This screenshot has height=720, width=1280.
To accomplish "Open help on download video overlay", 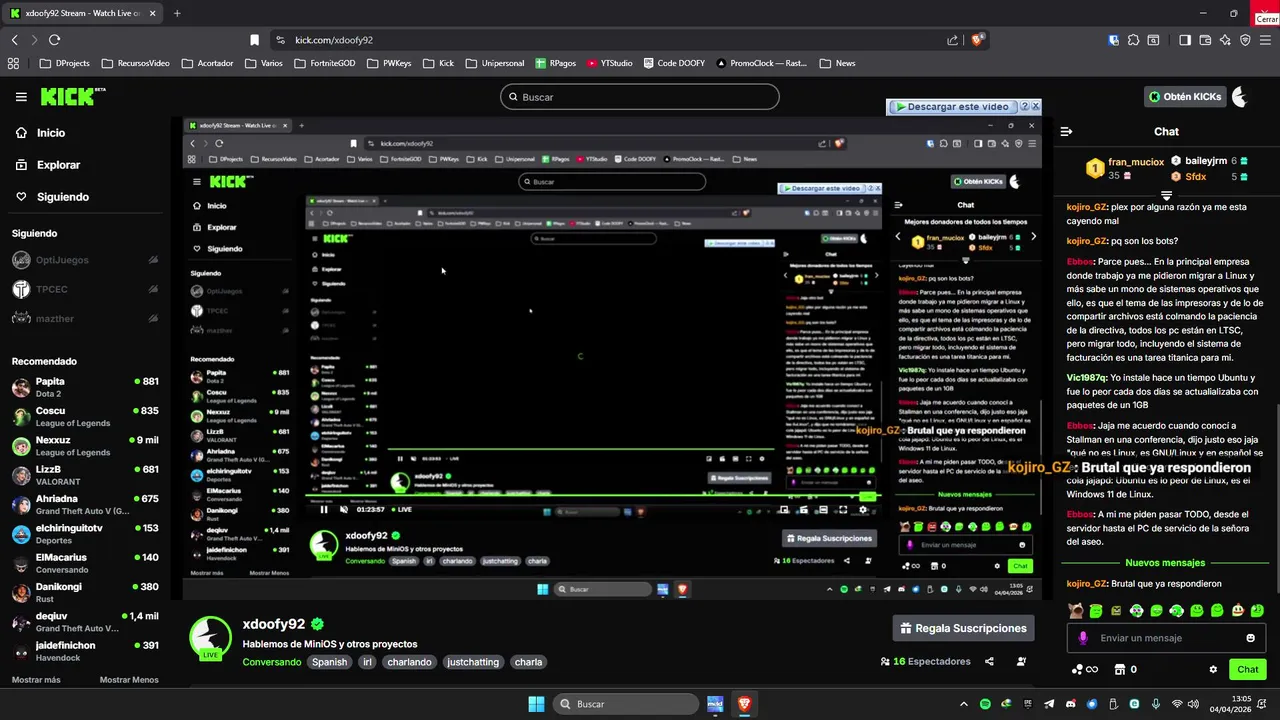I will tap(1024, 106).
